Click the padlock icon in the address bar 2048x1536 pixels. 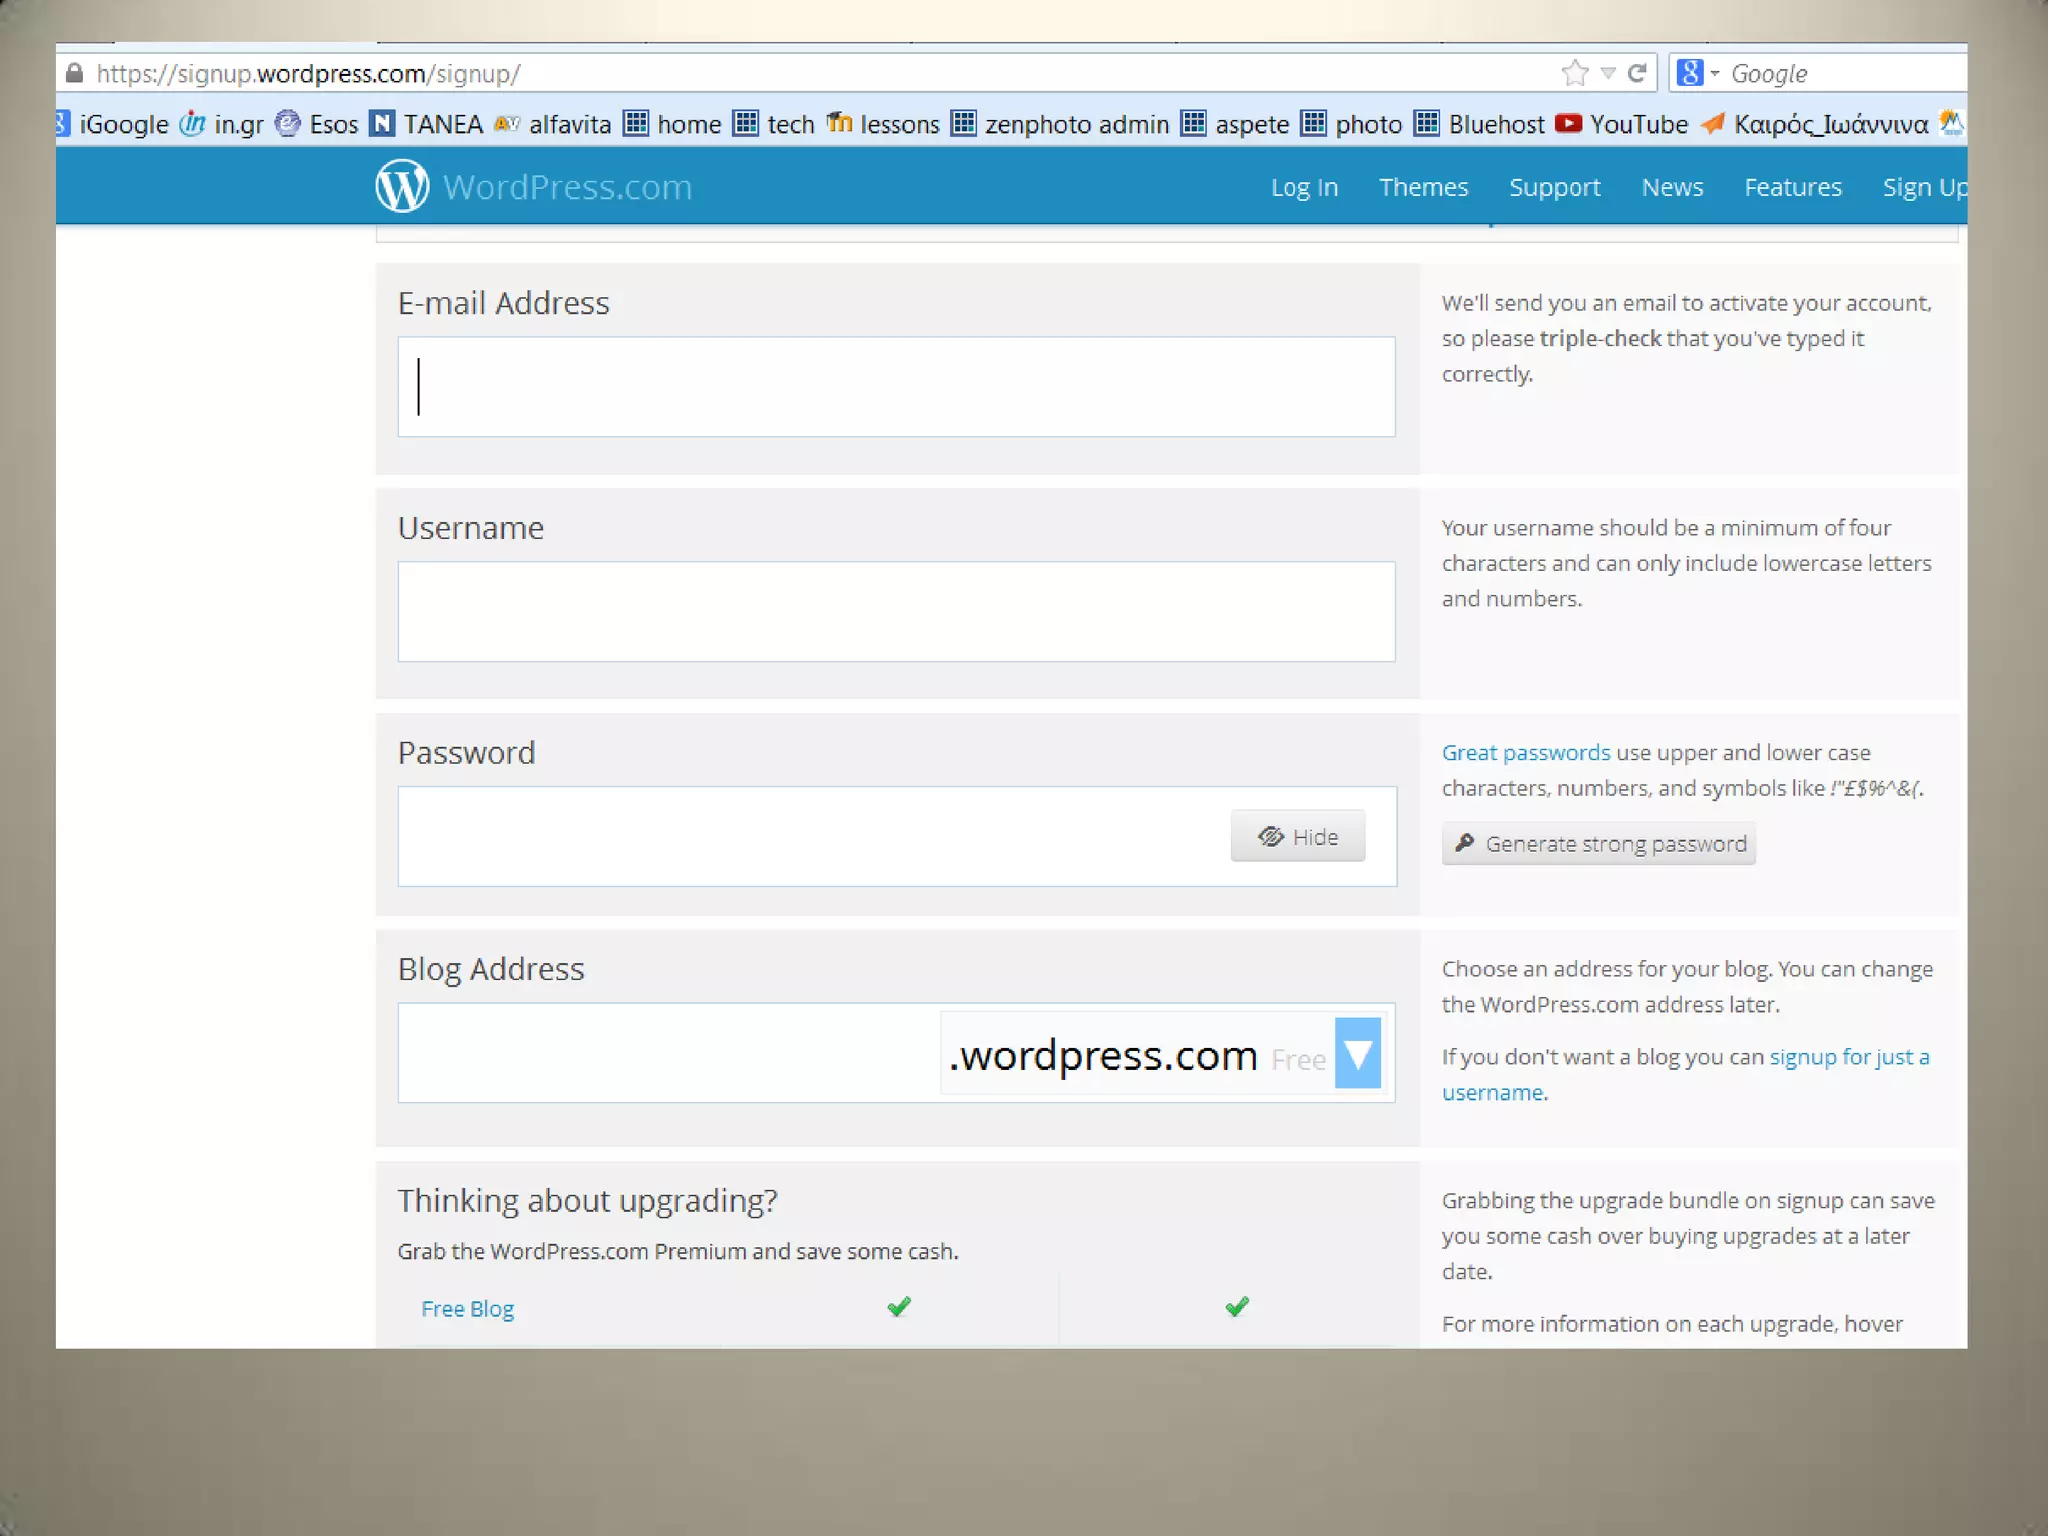tap(74, 73)
